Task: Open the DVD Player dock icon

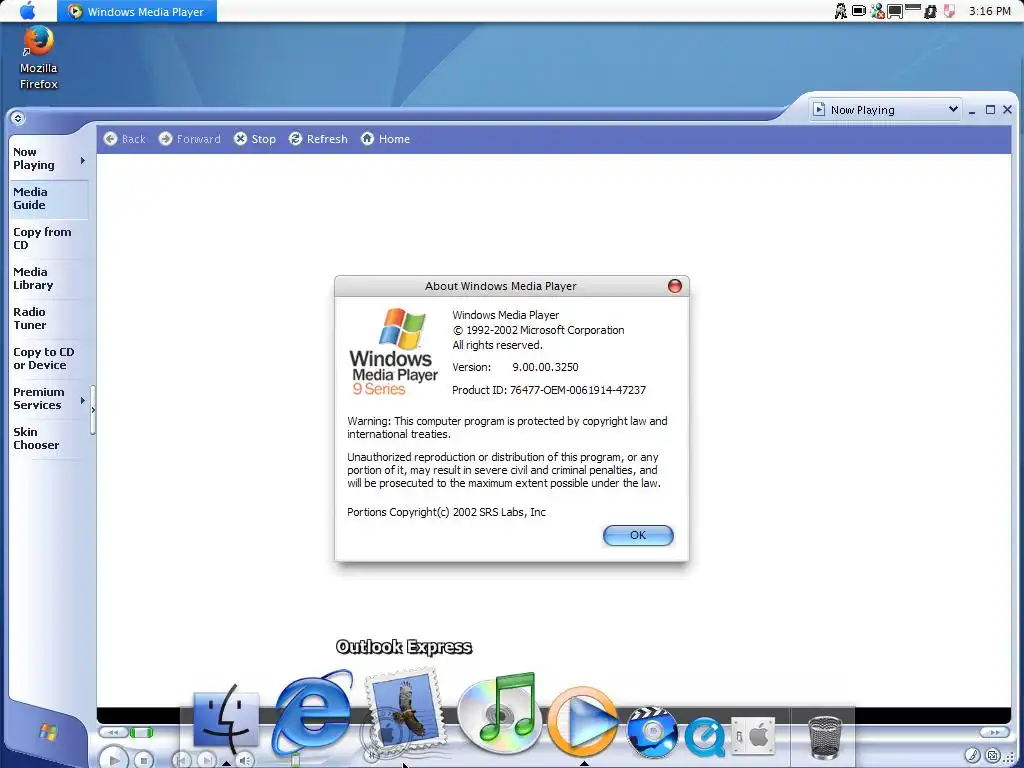Action: point(652,731)
